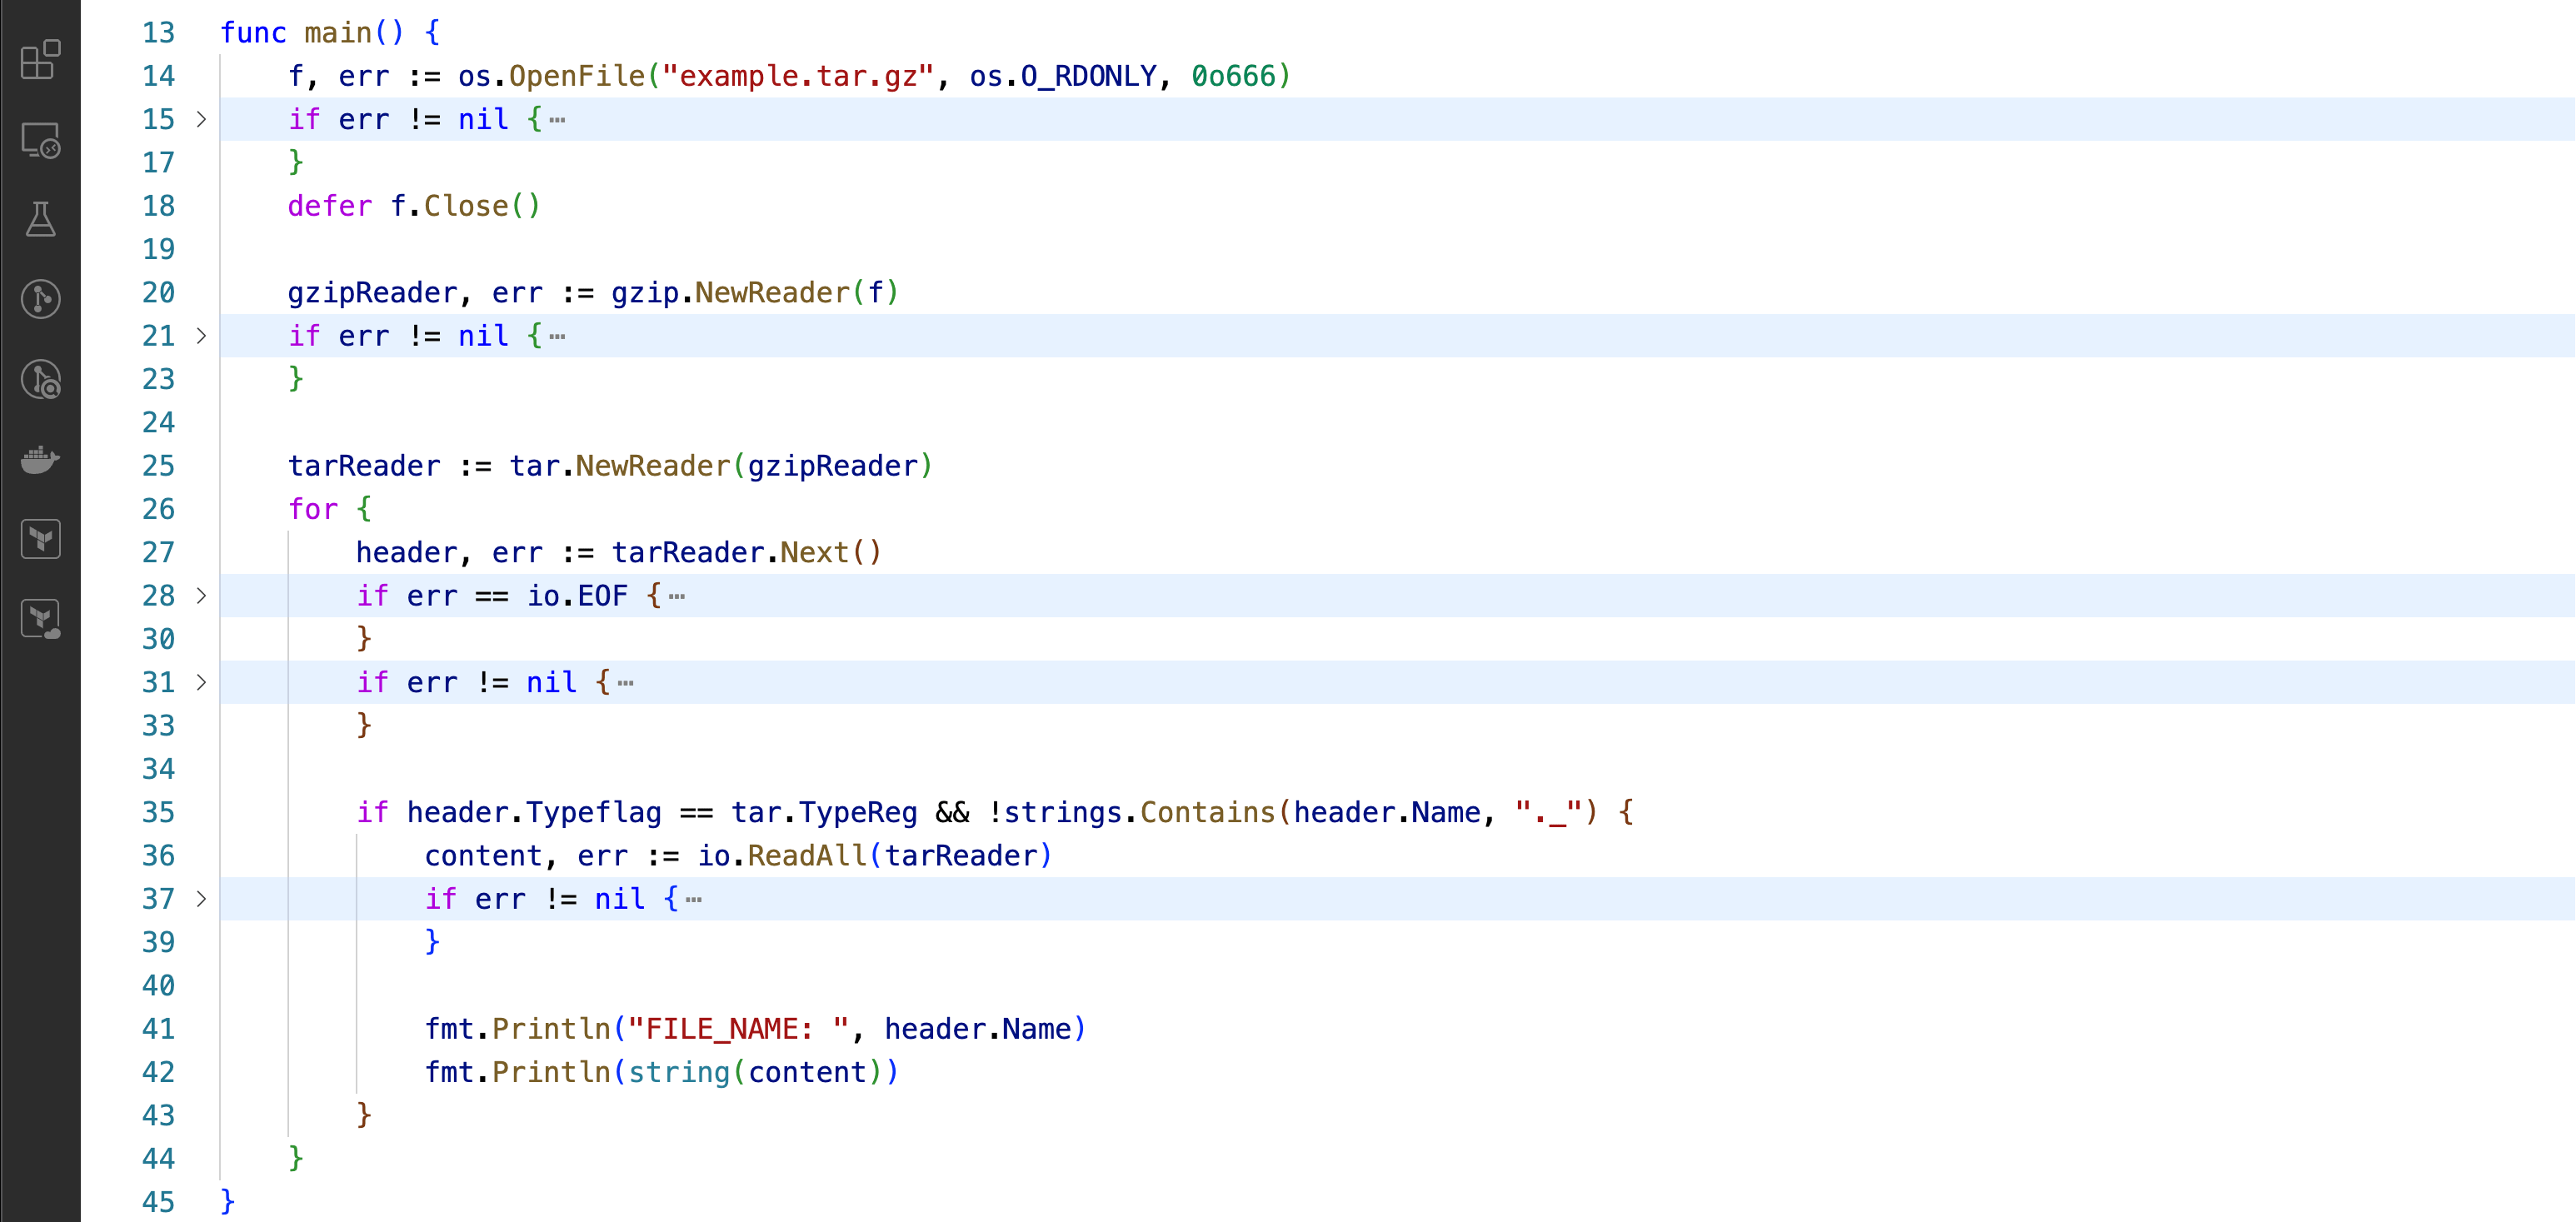Open the Extensions view in activity bar
Screen dimensions: 2576x1222
(x=40, y=60)
